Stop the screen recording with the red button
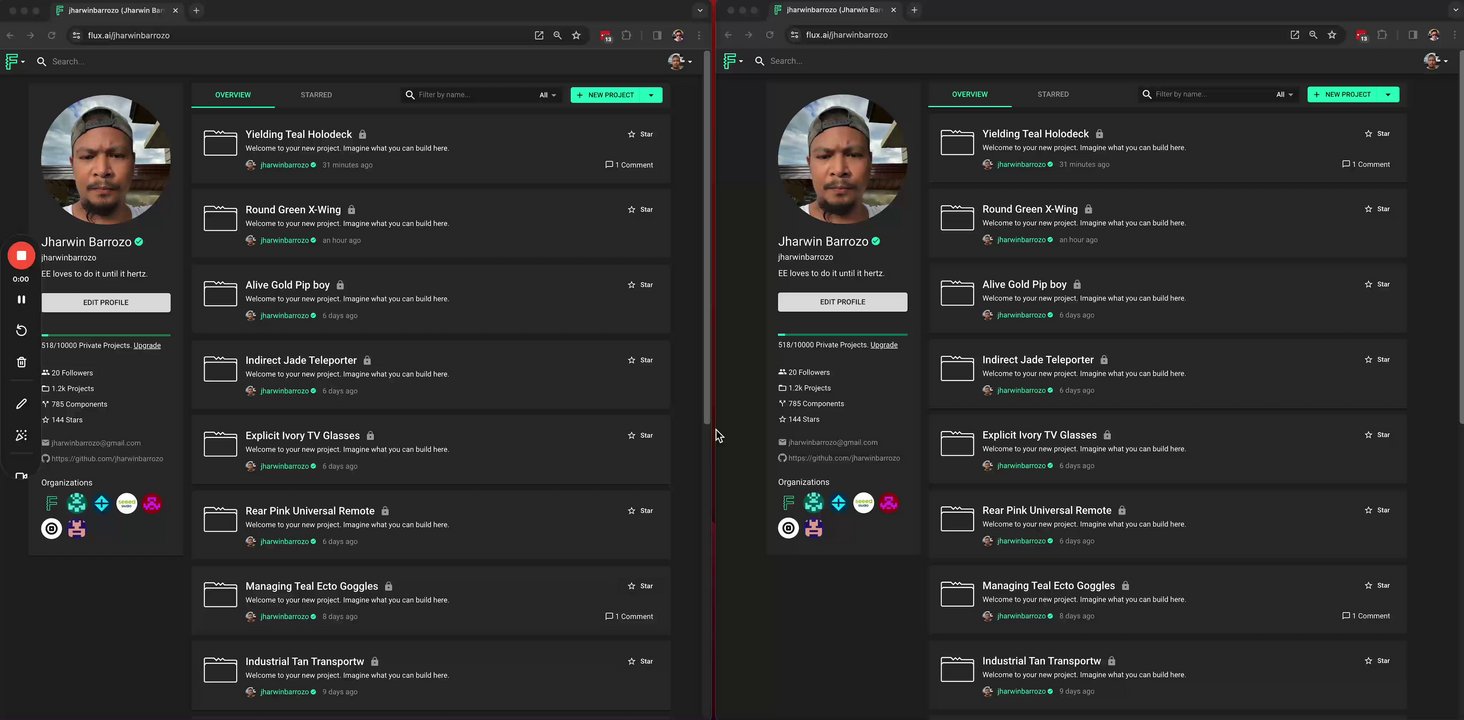 (x=21, y=256)
